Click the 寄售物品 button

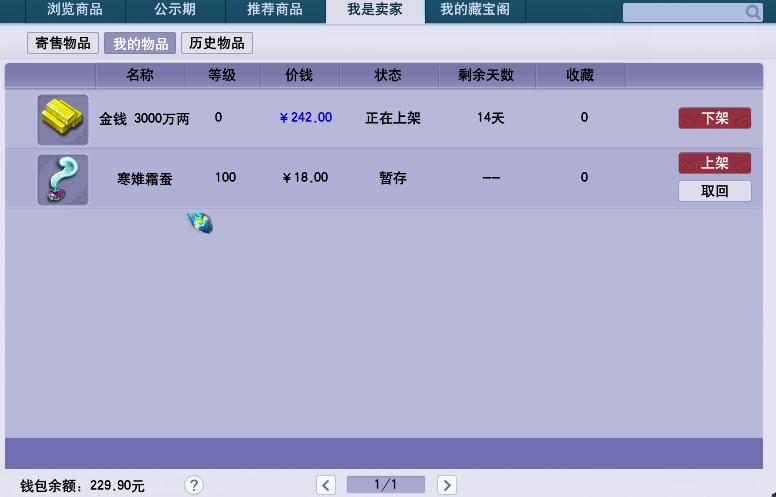click(x=63, y=43)
